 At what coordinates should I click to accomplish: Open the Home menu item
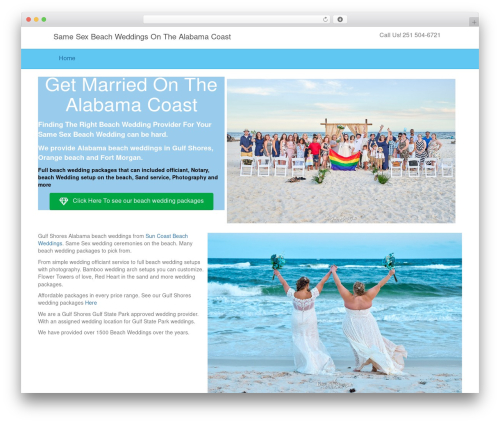(67, 58)
